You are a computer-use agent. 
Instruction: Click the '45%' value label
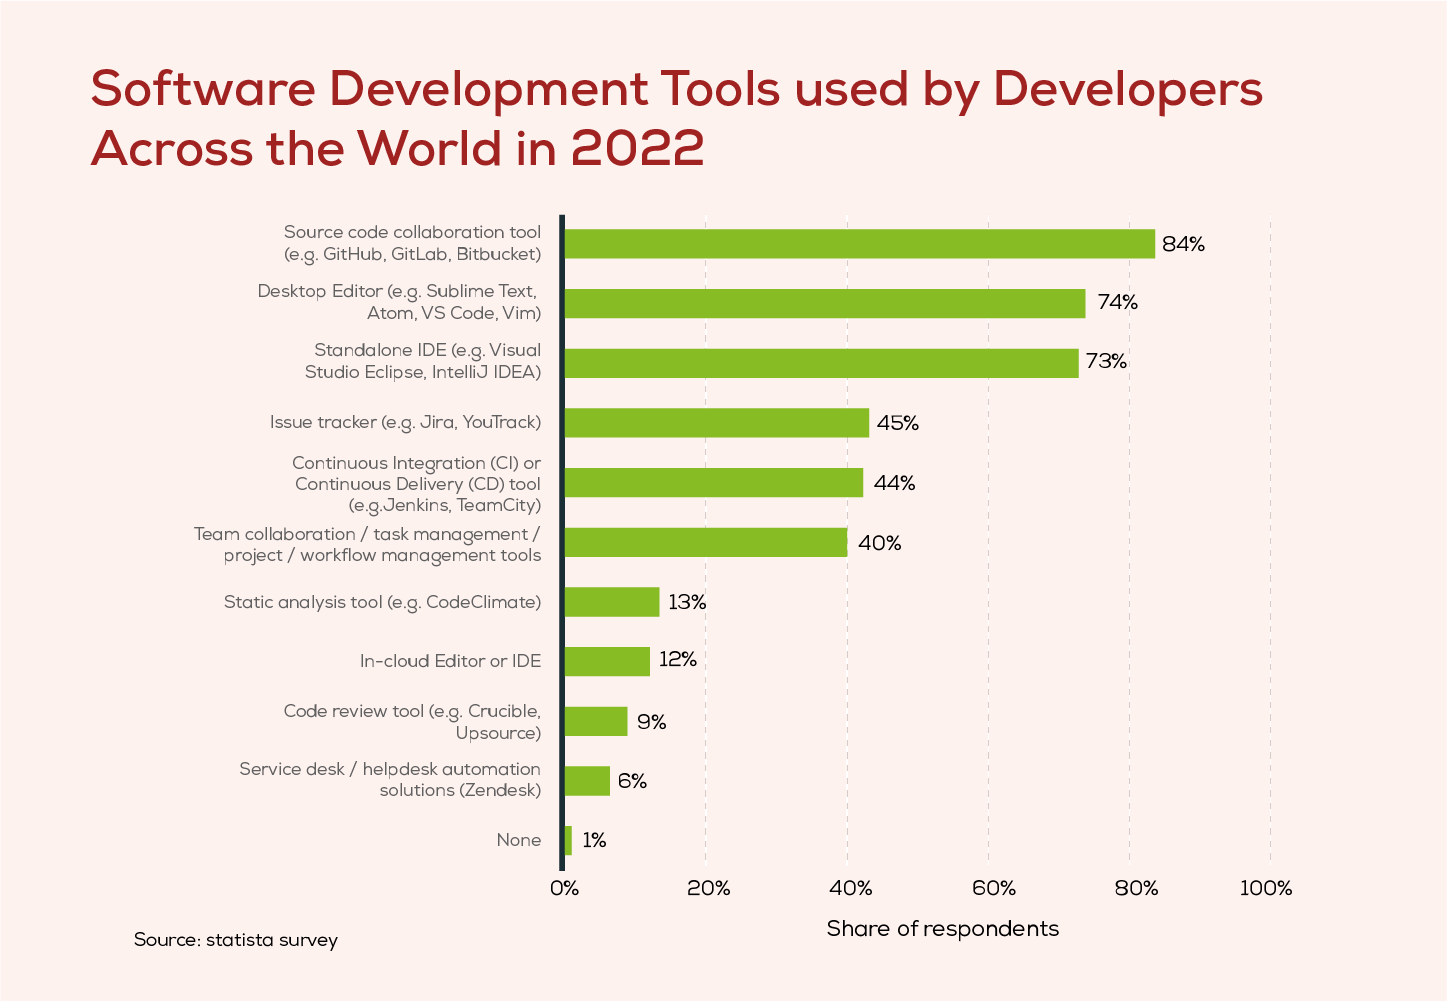(898, 423)
